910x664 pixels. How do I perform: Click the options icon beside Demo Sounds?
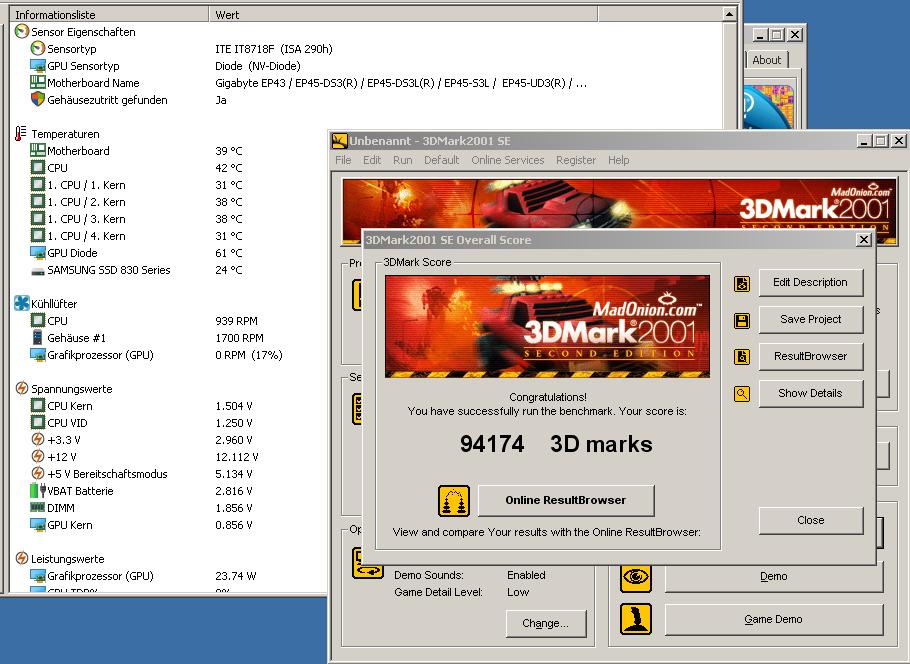[x=367, y=563]
